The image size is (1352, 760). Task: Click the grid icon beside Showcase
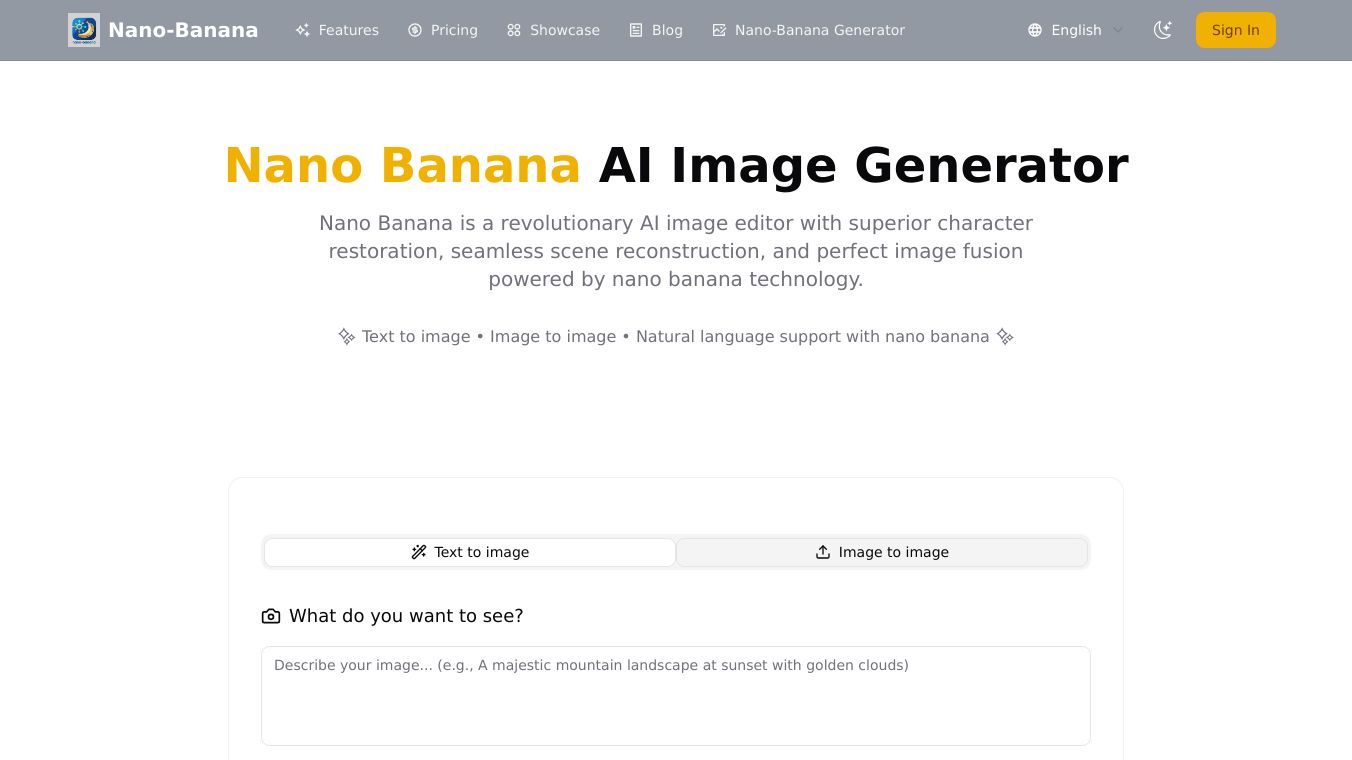coord(514,30)
